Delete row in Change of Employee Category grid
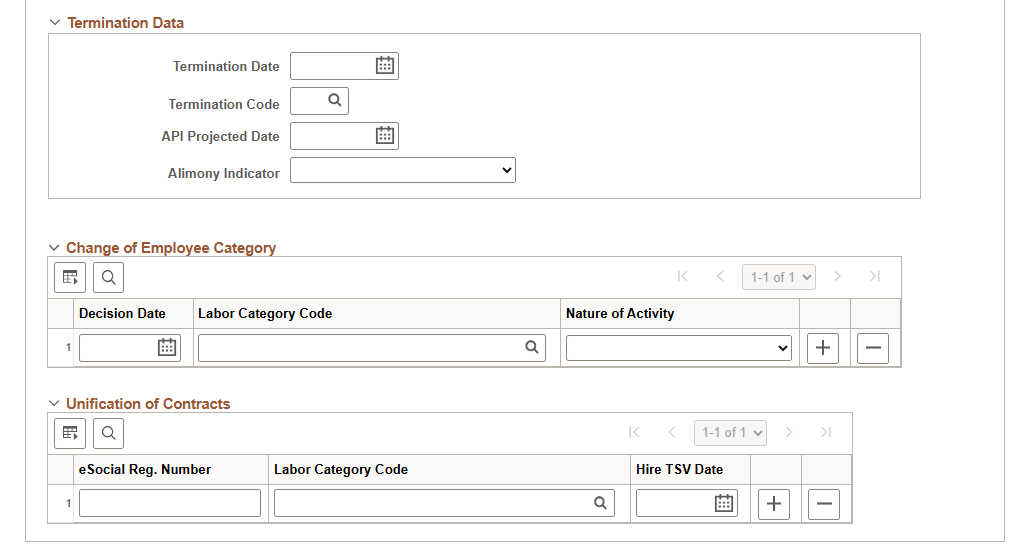 [873, 348]
